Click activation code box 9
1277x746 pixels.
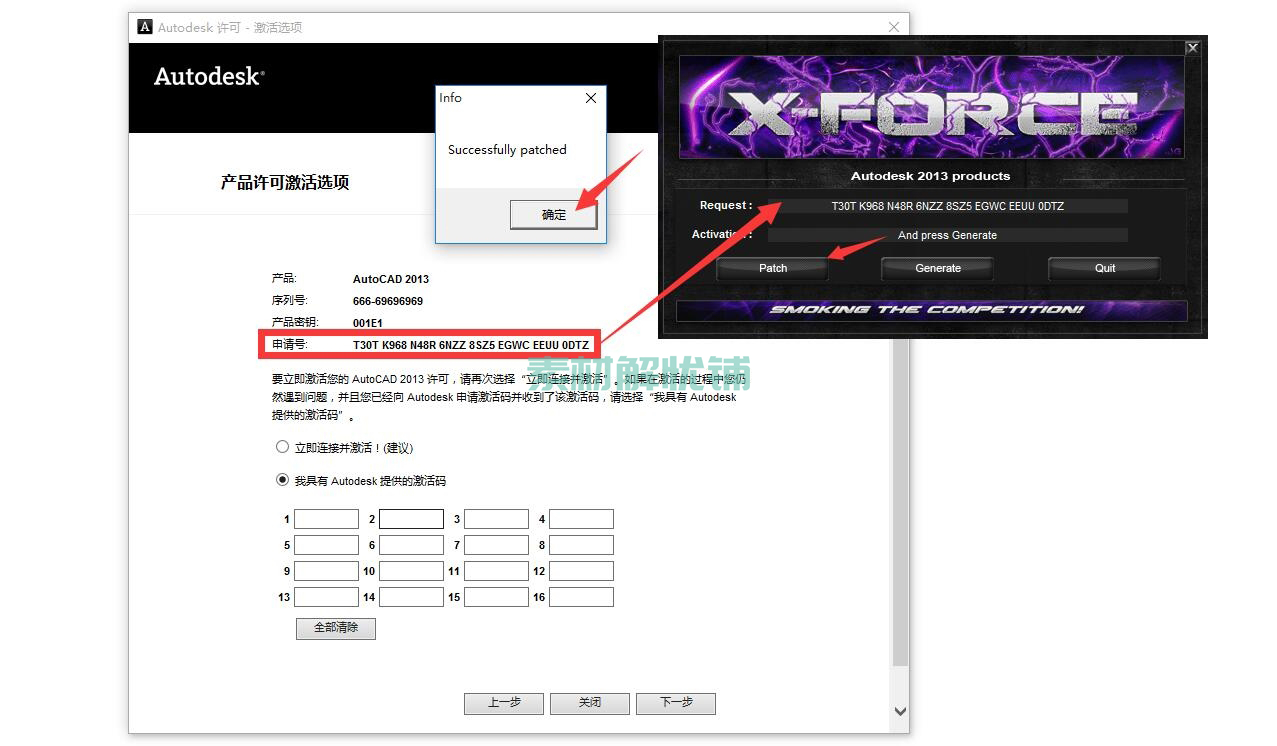326,571
